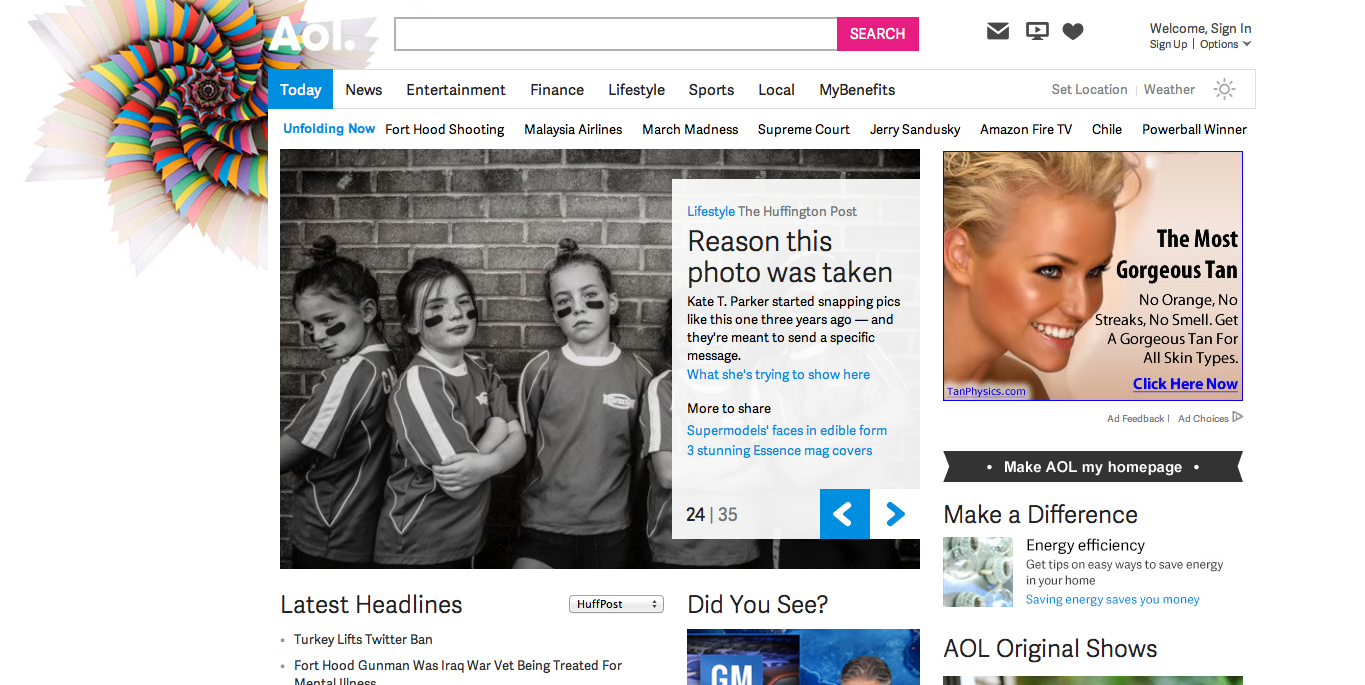Open Supreme Court trending topic
The image size is (1365, 685).
coord(804,129)
